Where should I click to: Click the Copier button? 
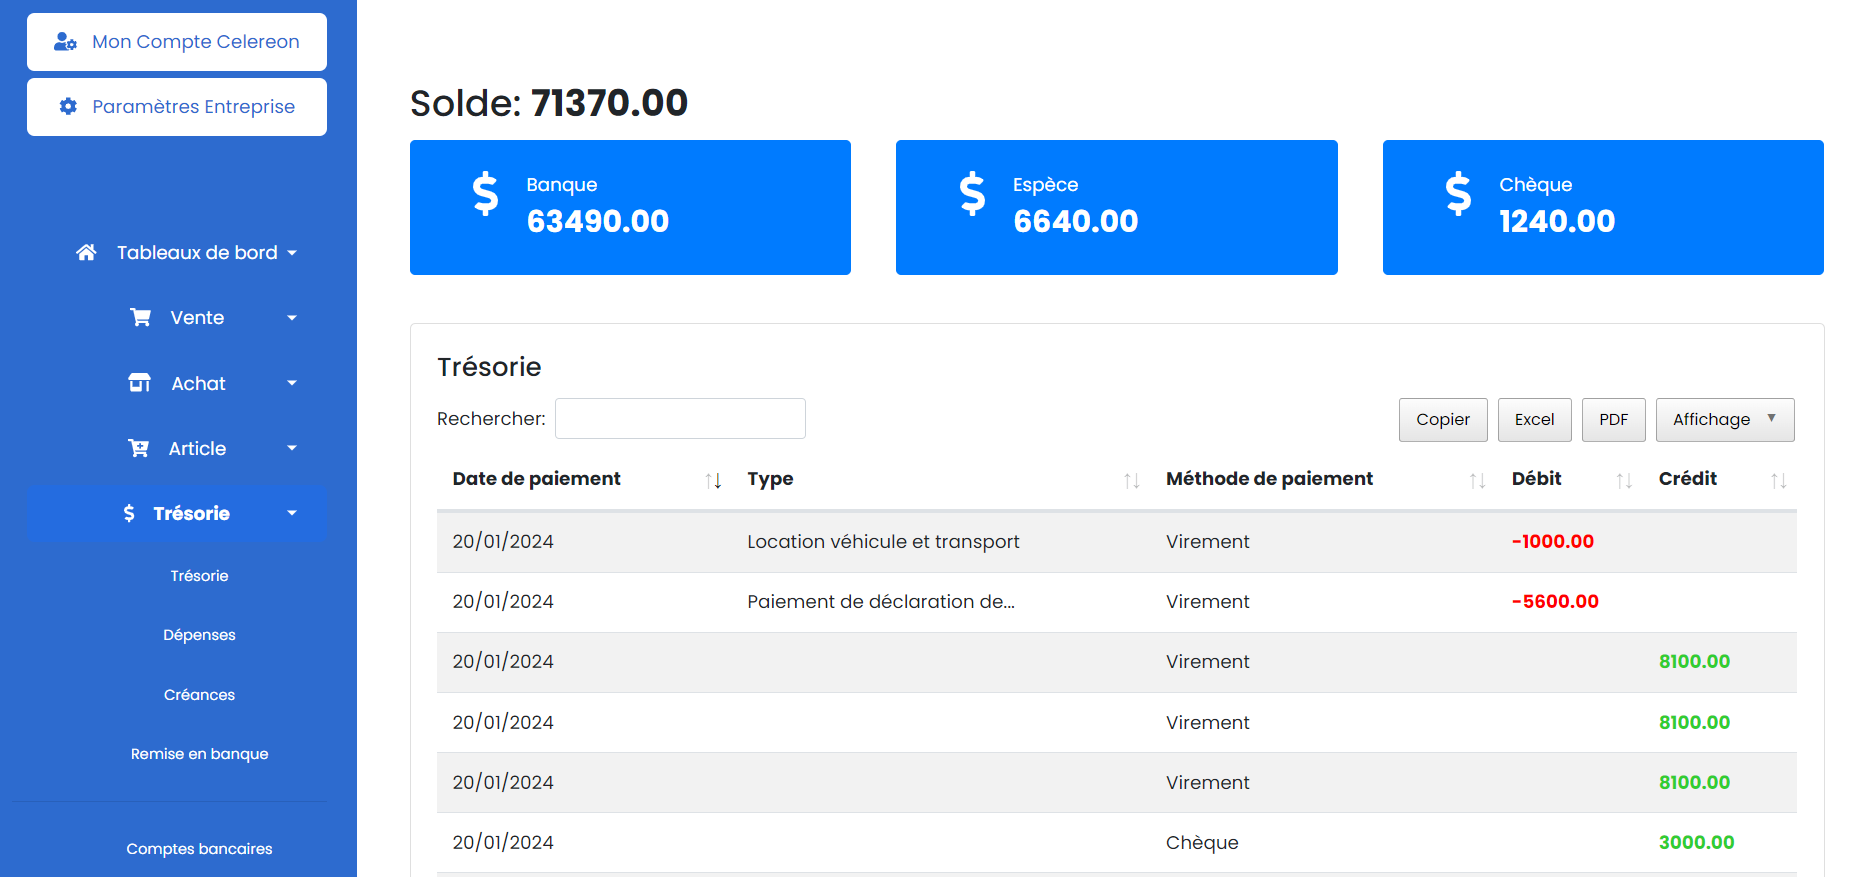coord(1442,420)
